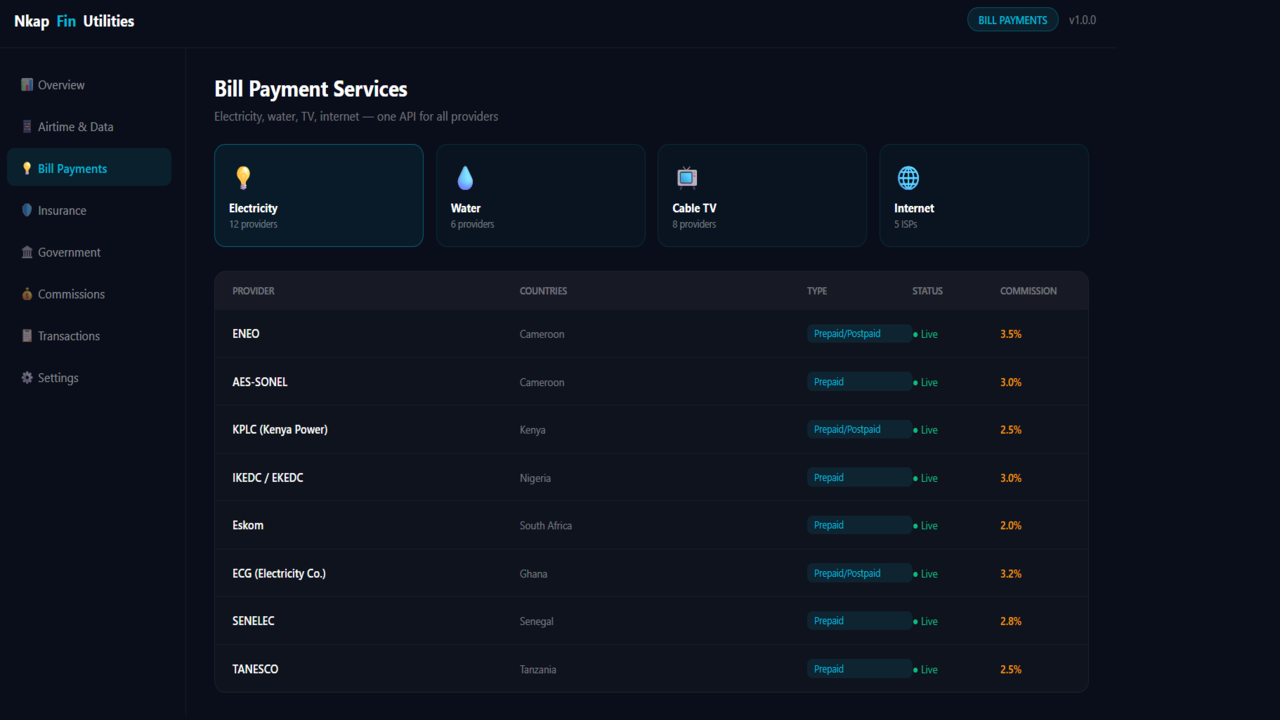Click the COUNTRIES column header
Viewport: 1280px width, 720px height.
coord(543,291)
